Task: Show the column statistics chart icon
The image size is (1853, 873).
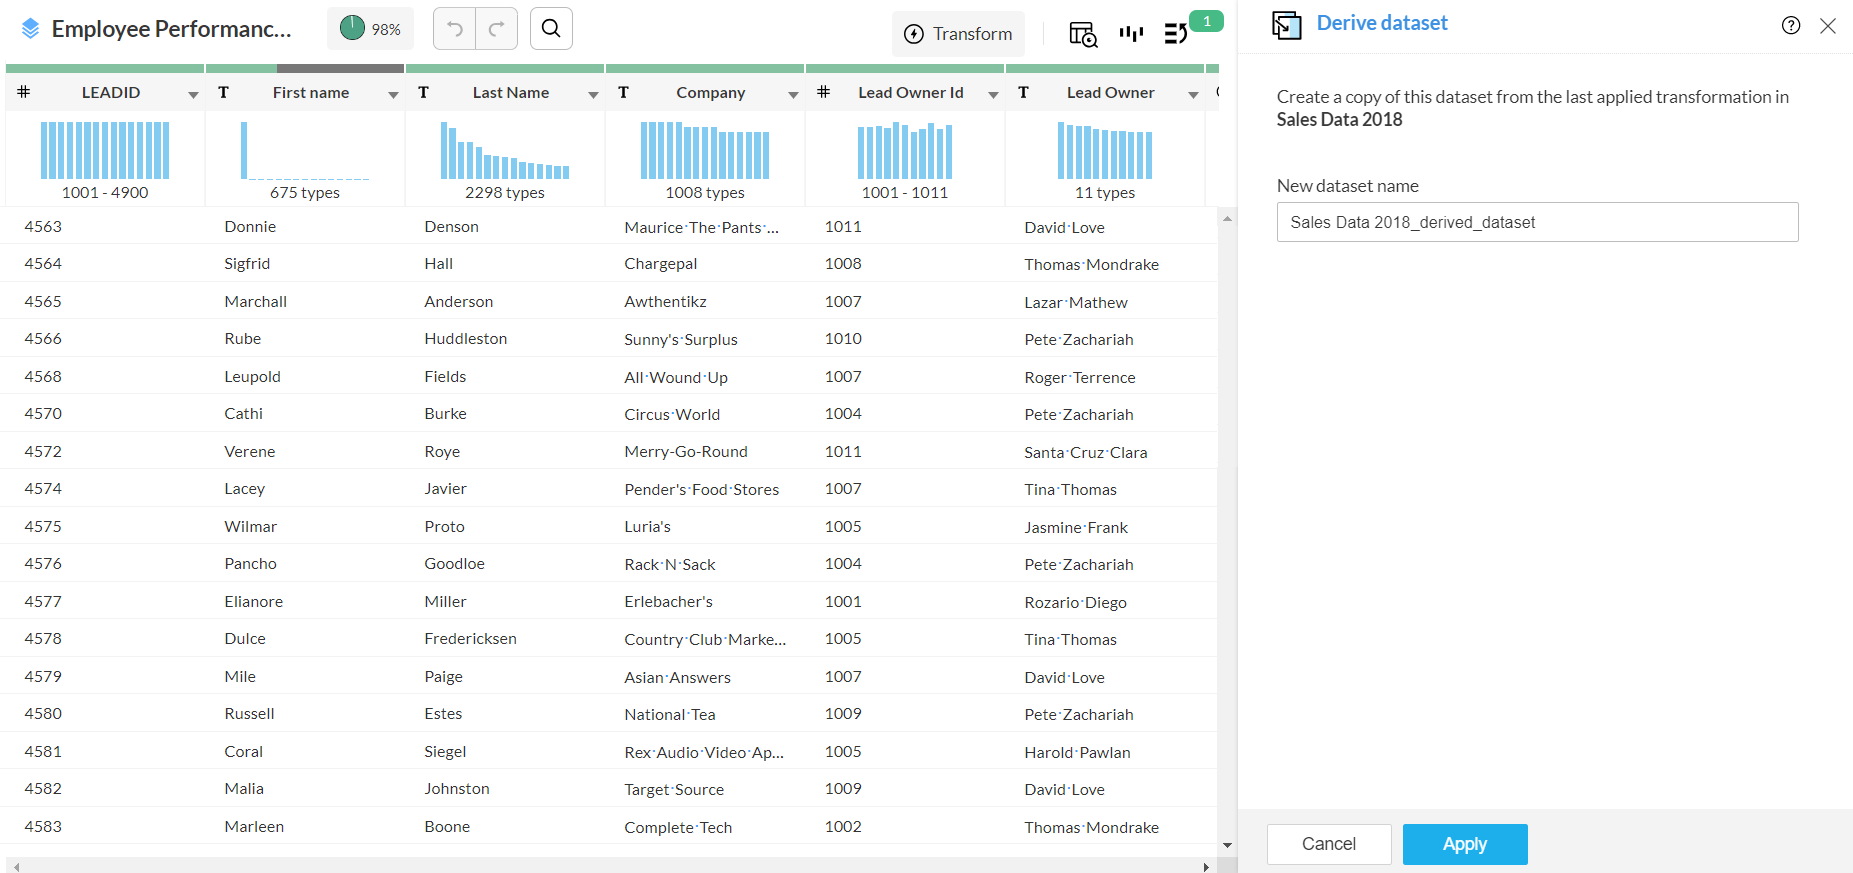Action: point(1131,34)
